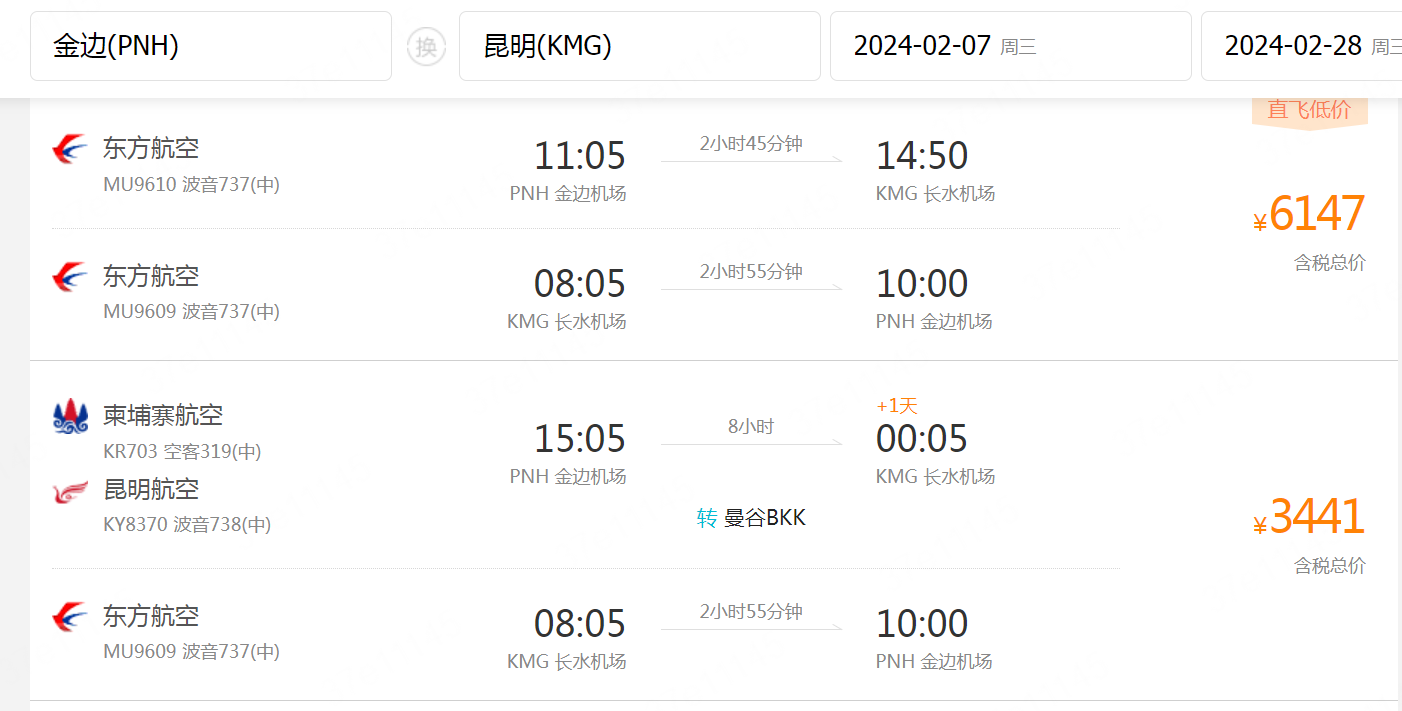Click the +1天 next-day arrival indicator
The image size is (1402, 711).
click(x=897, y=406)
